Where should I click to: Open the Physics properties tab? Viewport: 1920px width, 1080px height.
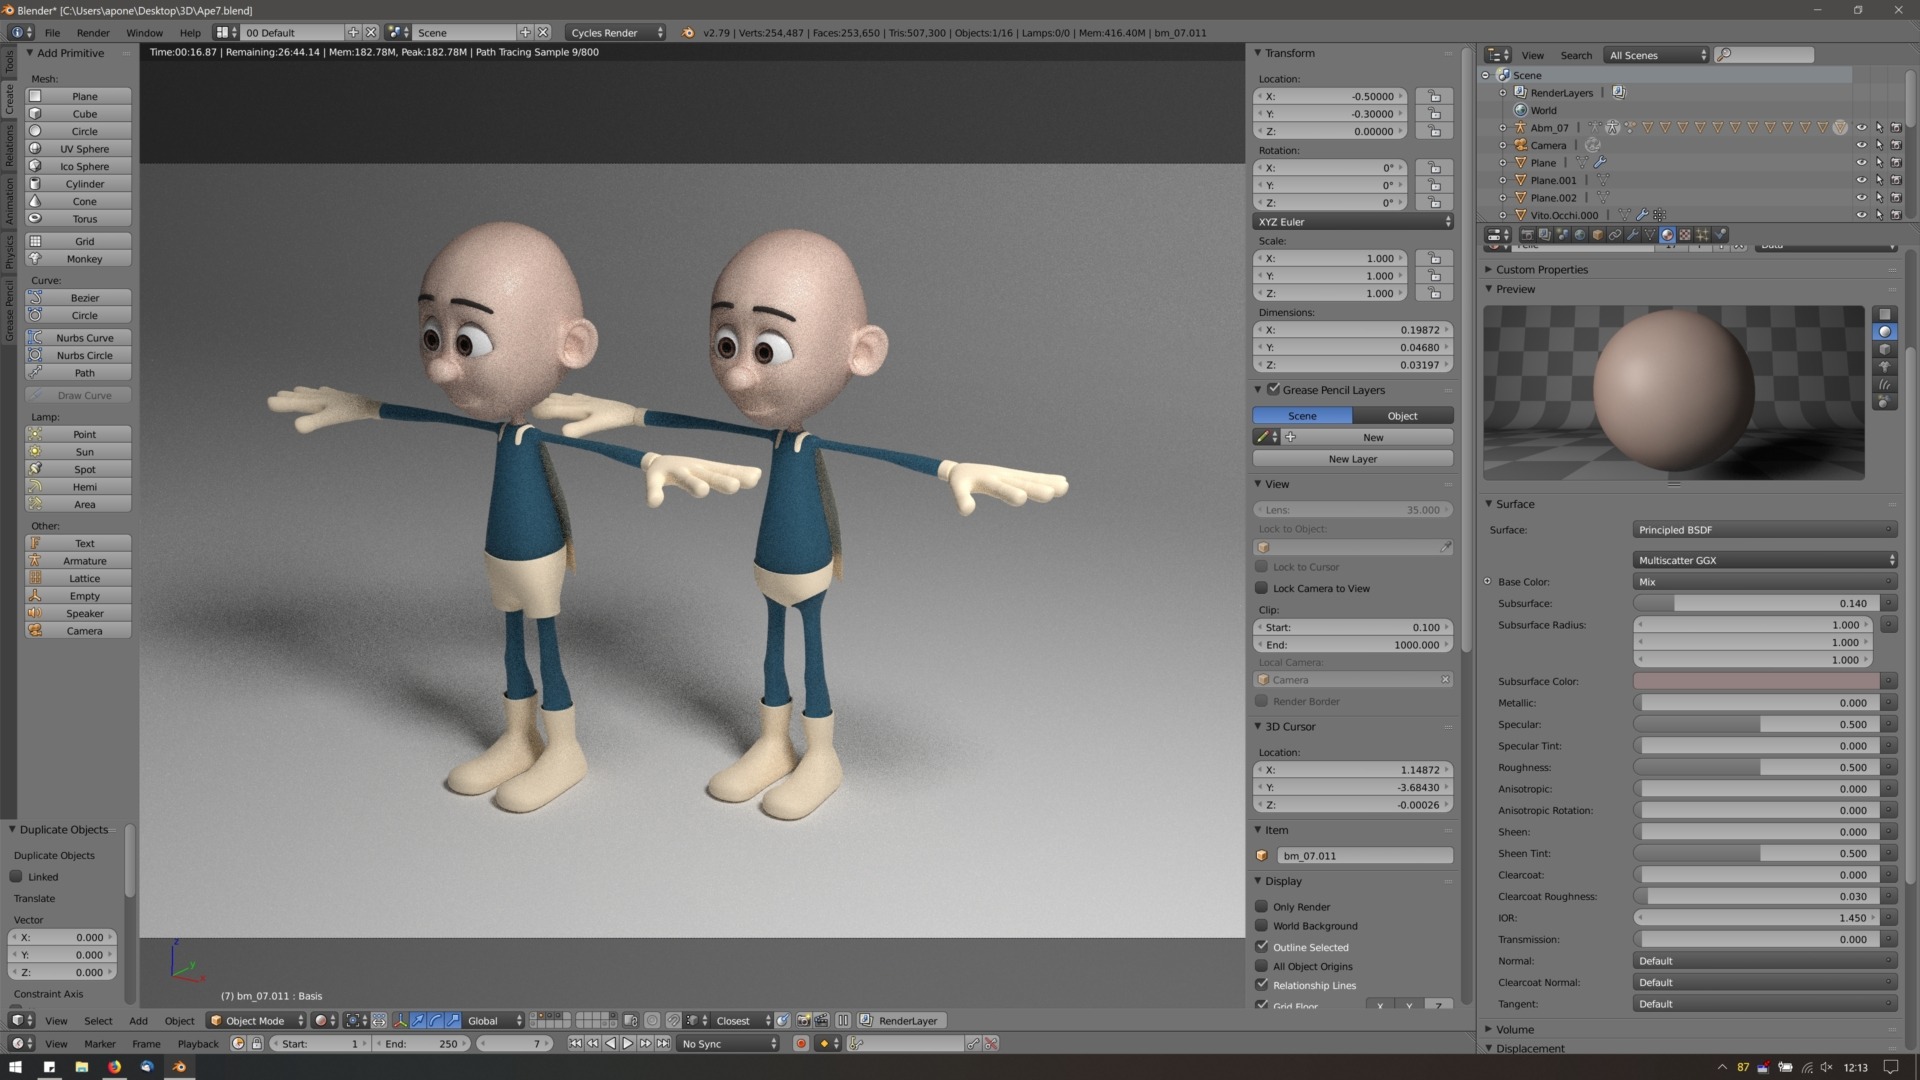pos(1720,235)
